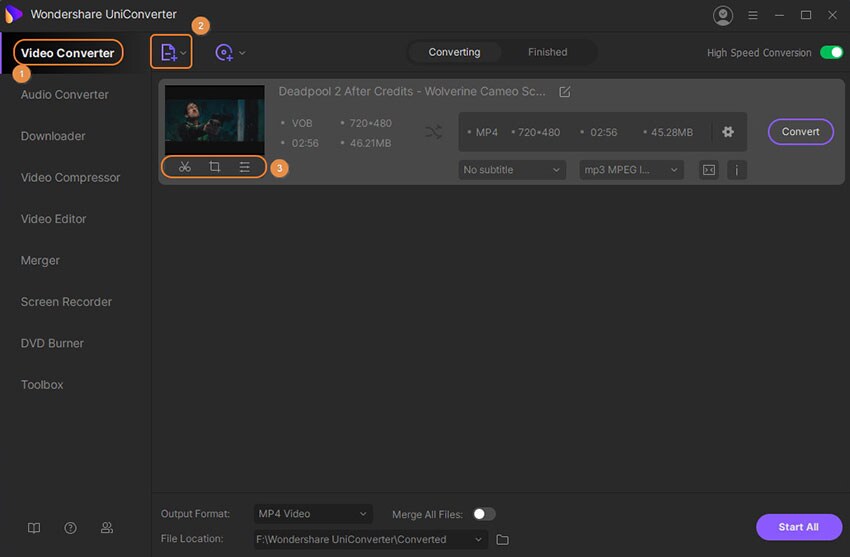
Task: Expand the Load DVD dropdown arrow
Action: click(x=242, y=53)
